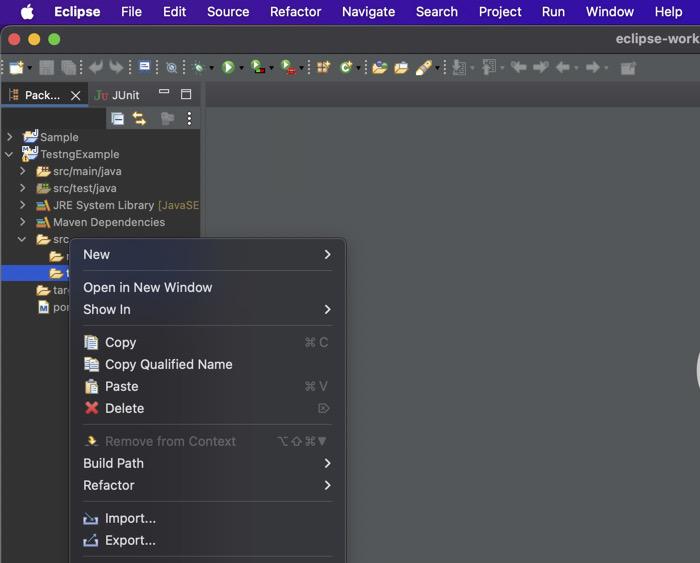
Task: Open the New wizard dropdown arrow
Action: [x=30, y=68]
